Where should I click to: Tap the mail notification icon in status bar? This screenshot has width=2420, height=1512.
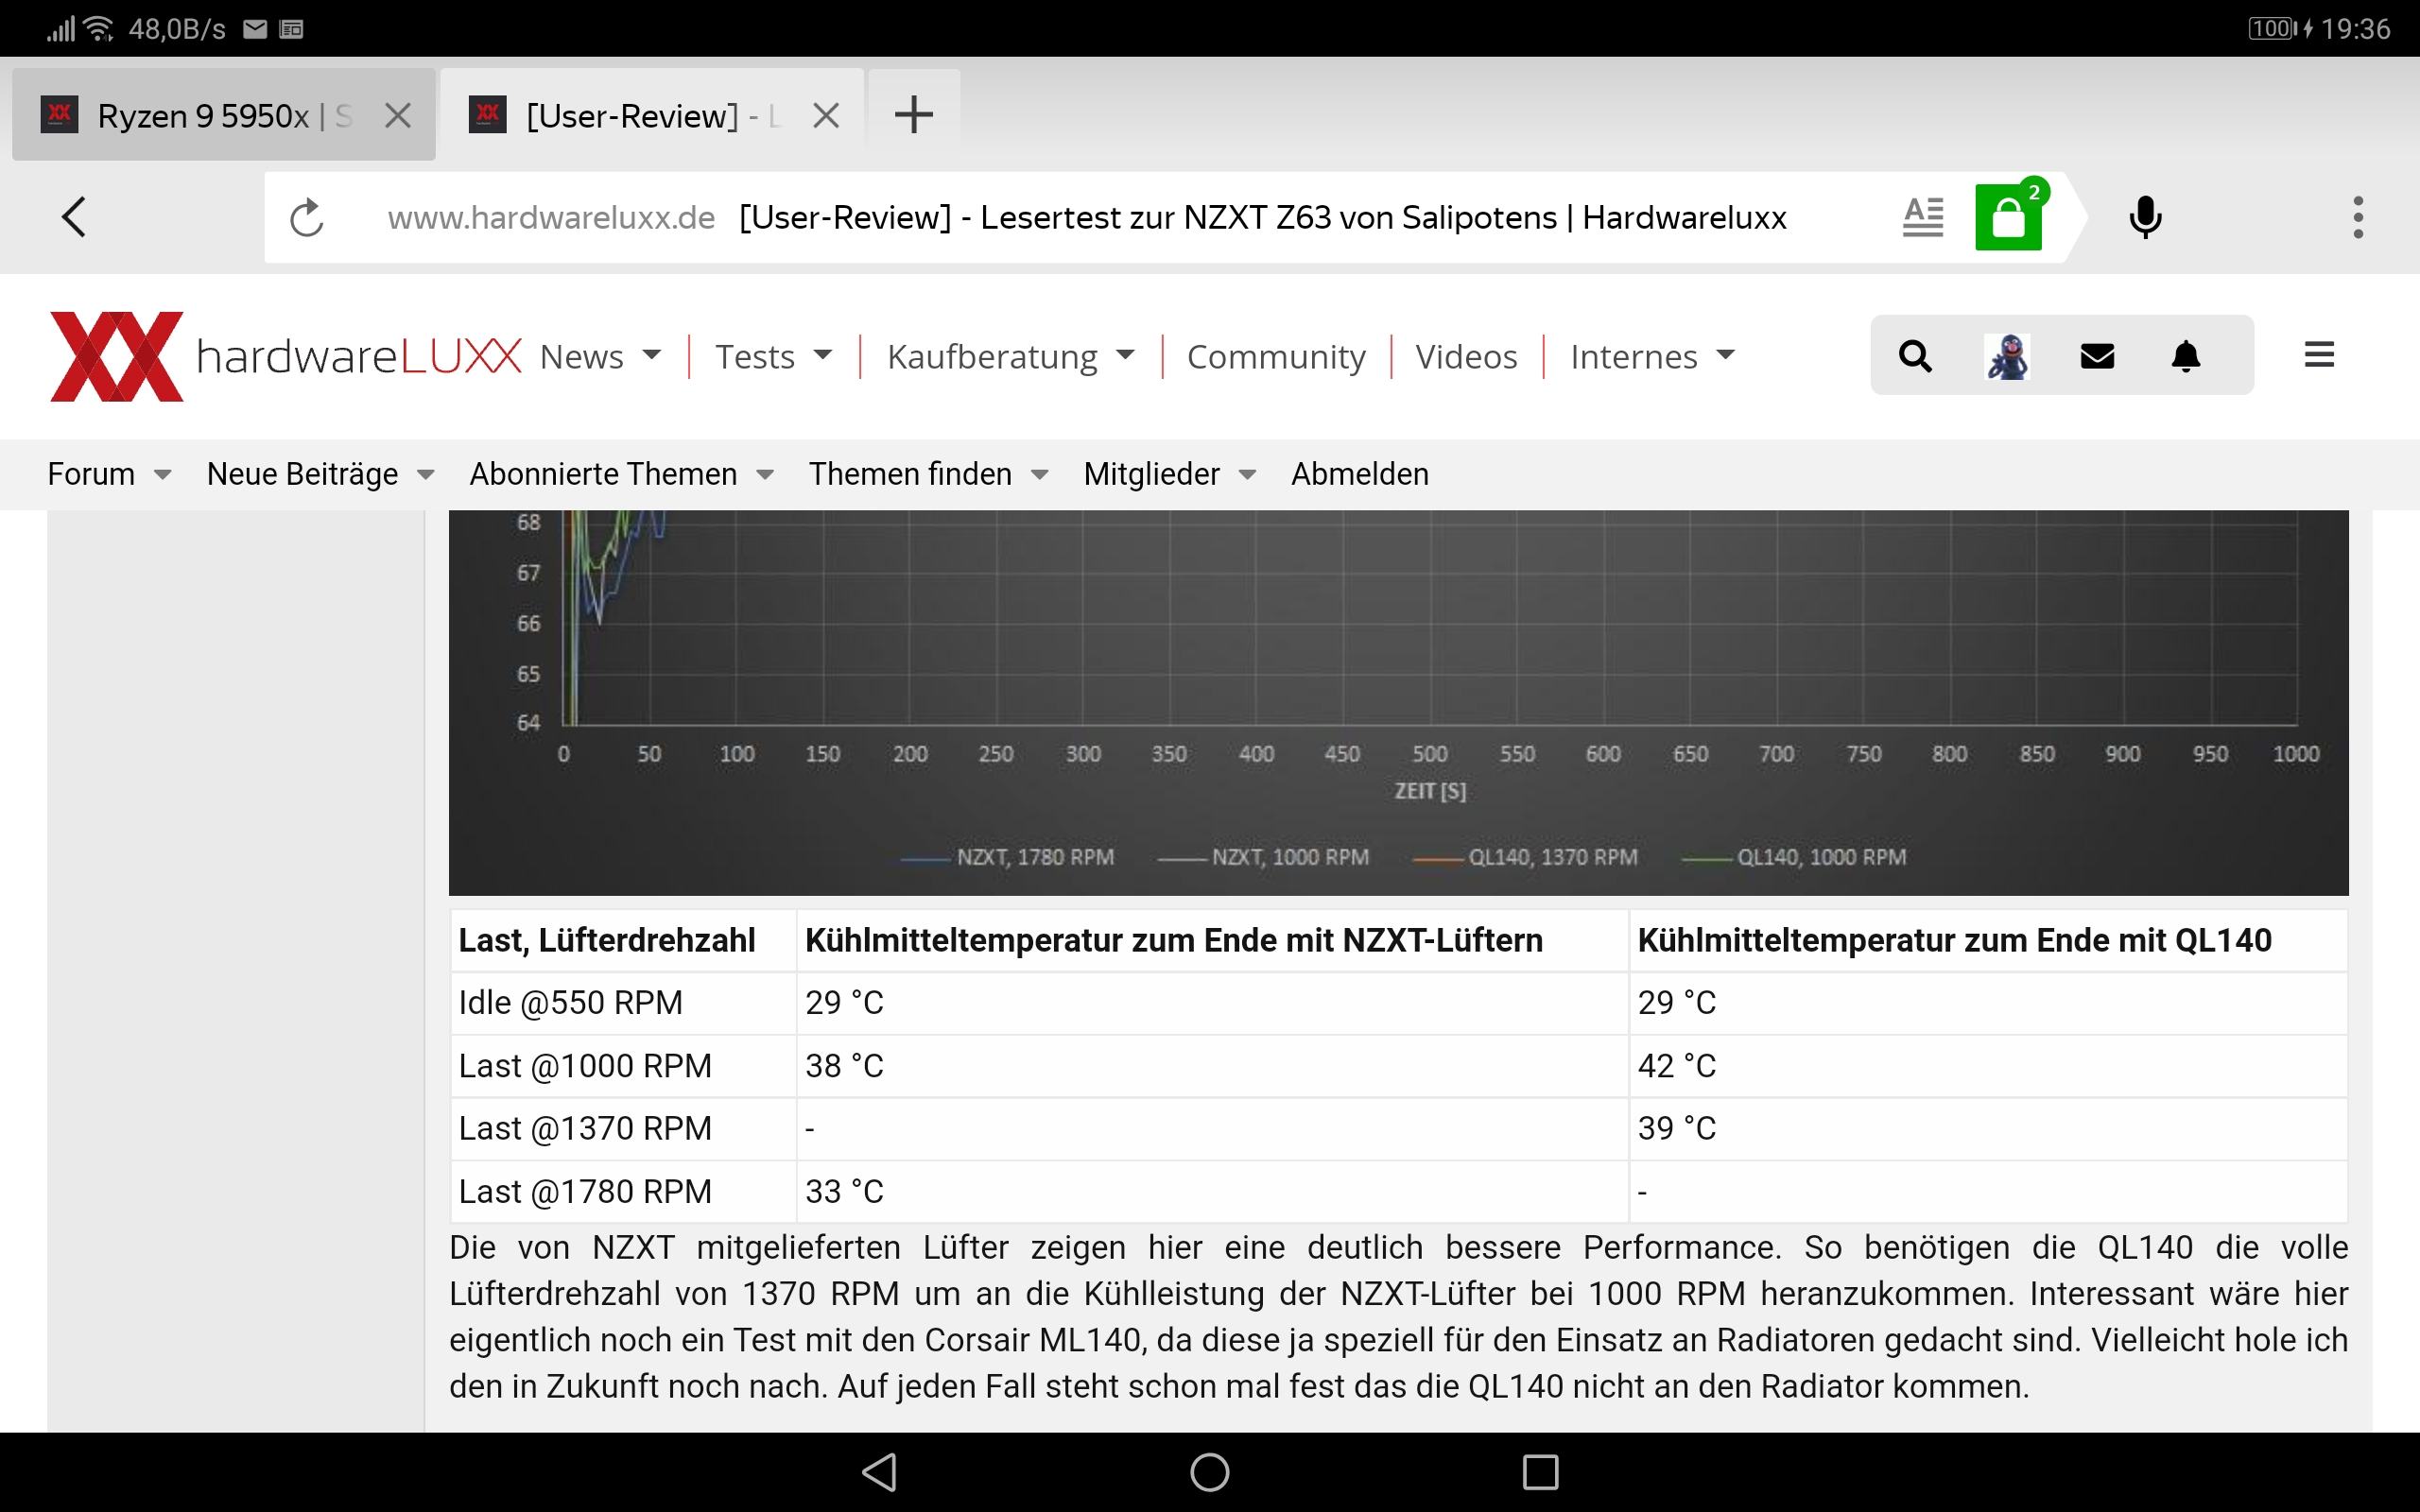coord(255,29)
